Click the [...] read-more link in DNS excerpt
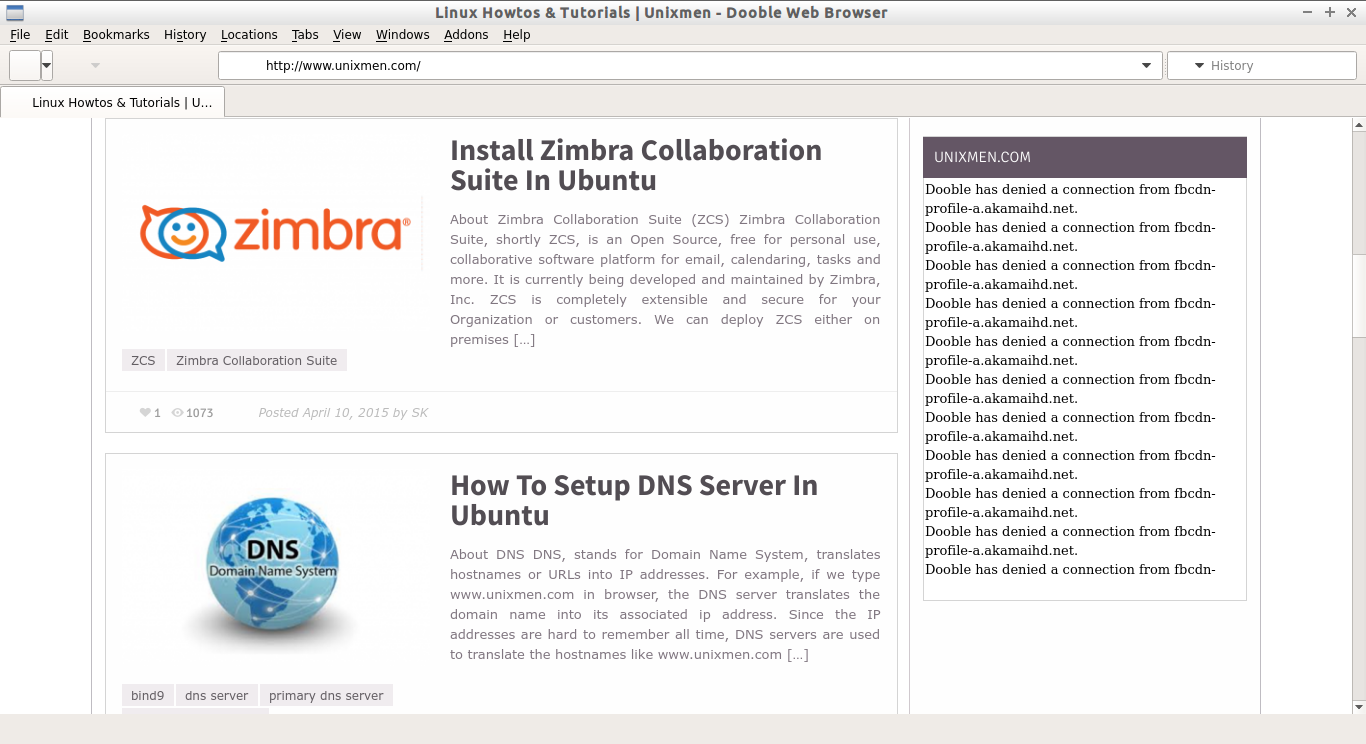The width and height of the screenshot is (1366, 744). [x=797, y=654]
